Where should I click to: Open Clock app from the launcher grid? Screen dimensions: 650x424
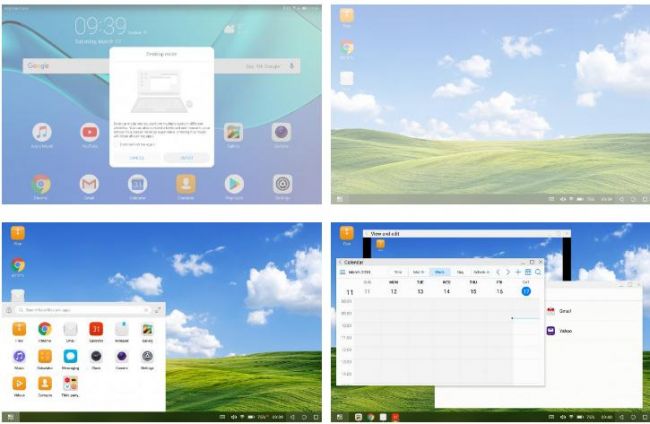tap(96, 356)
